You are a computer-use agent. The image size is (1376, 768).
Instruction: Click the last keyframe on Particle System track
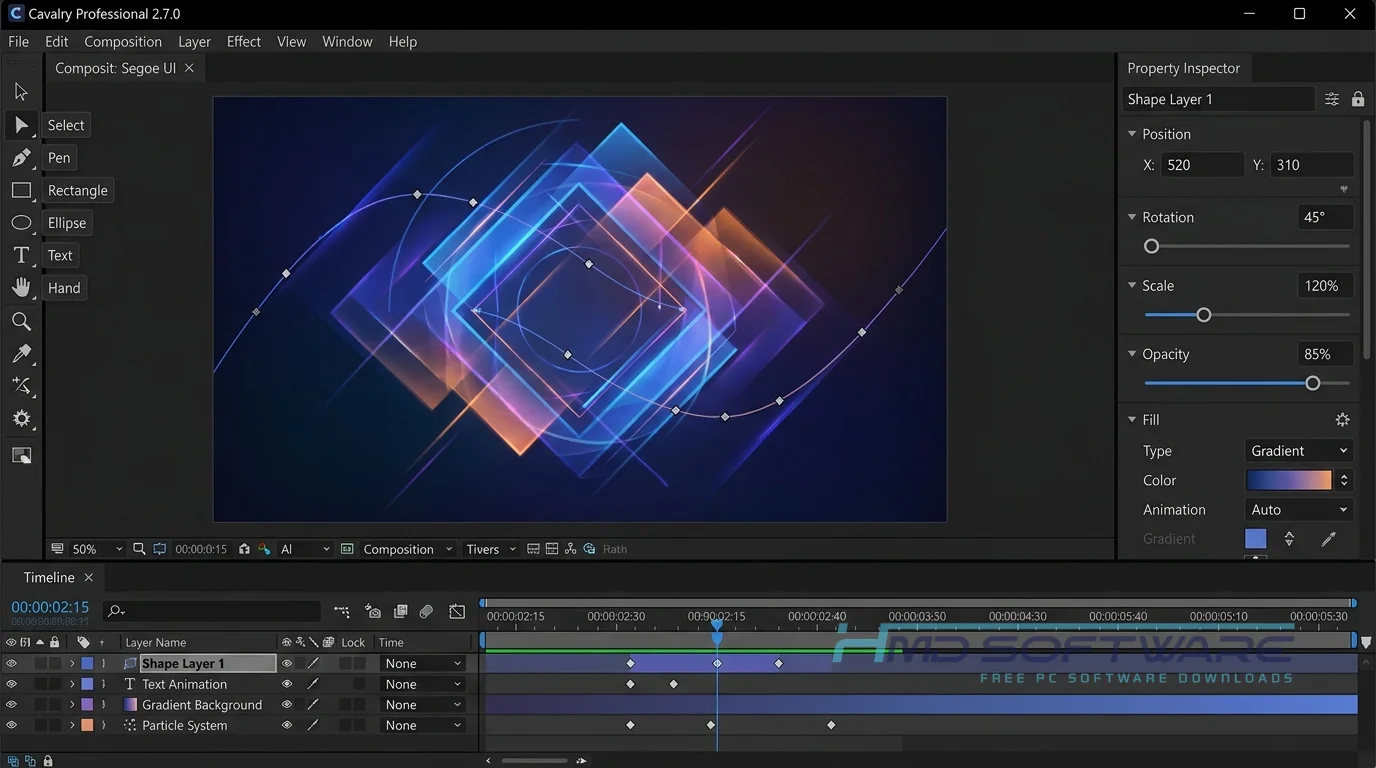(x=831, y=725)
